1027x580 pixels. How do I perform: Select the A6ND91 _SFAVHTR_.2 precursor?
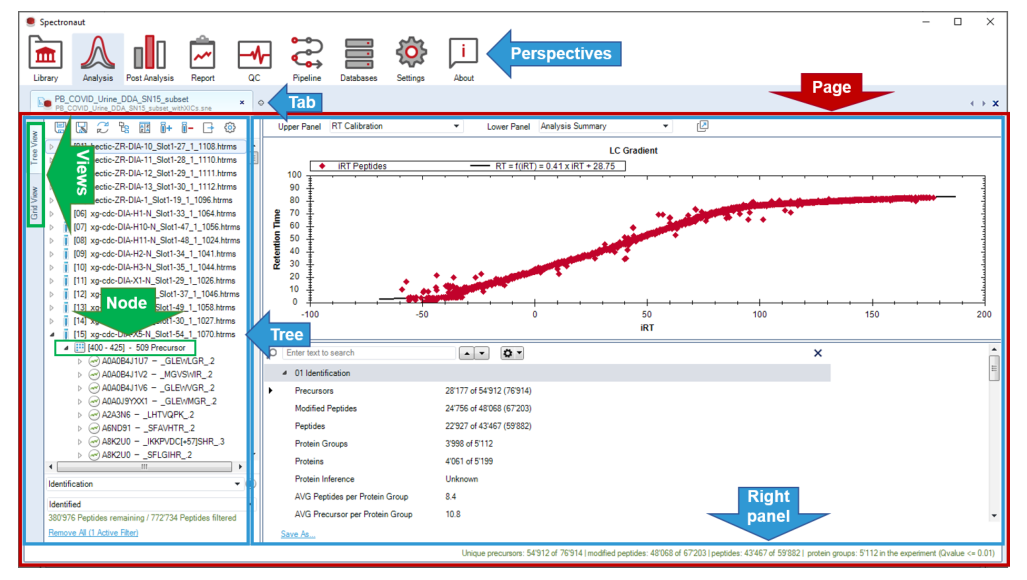tap(148, 428)
